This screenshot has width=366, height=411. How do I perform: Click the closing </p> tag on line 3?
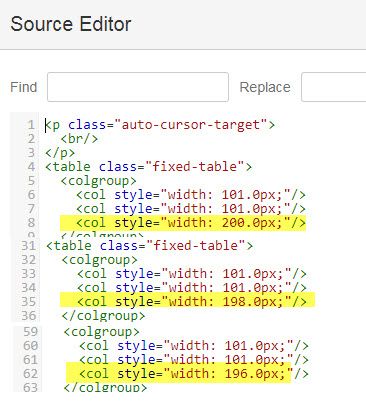(60, 153)
